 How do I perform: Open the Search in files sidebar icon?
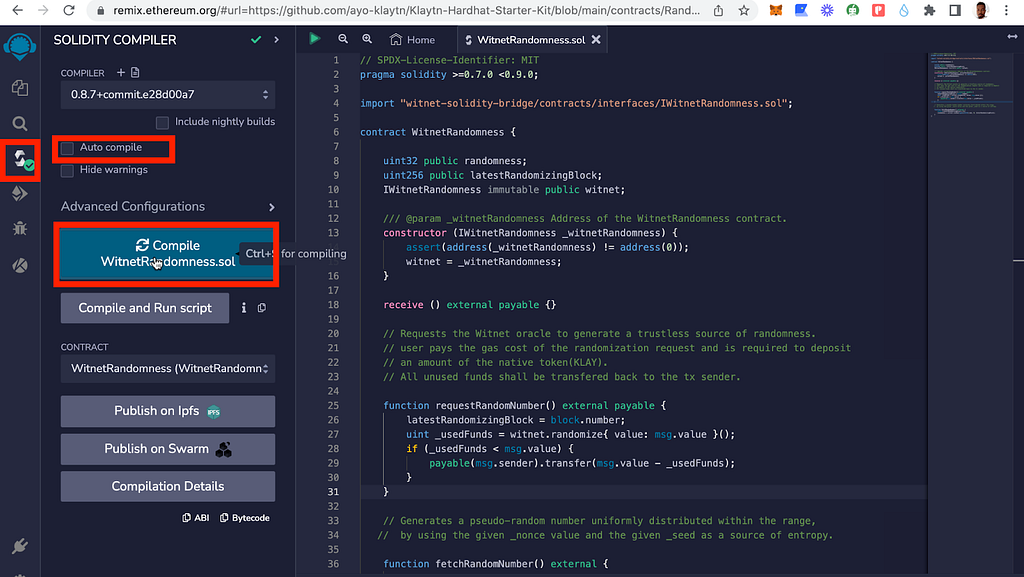(20, 123)
